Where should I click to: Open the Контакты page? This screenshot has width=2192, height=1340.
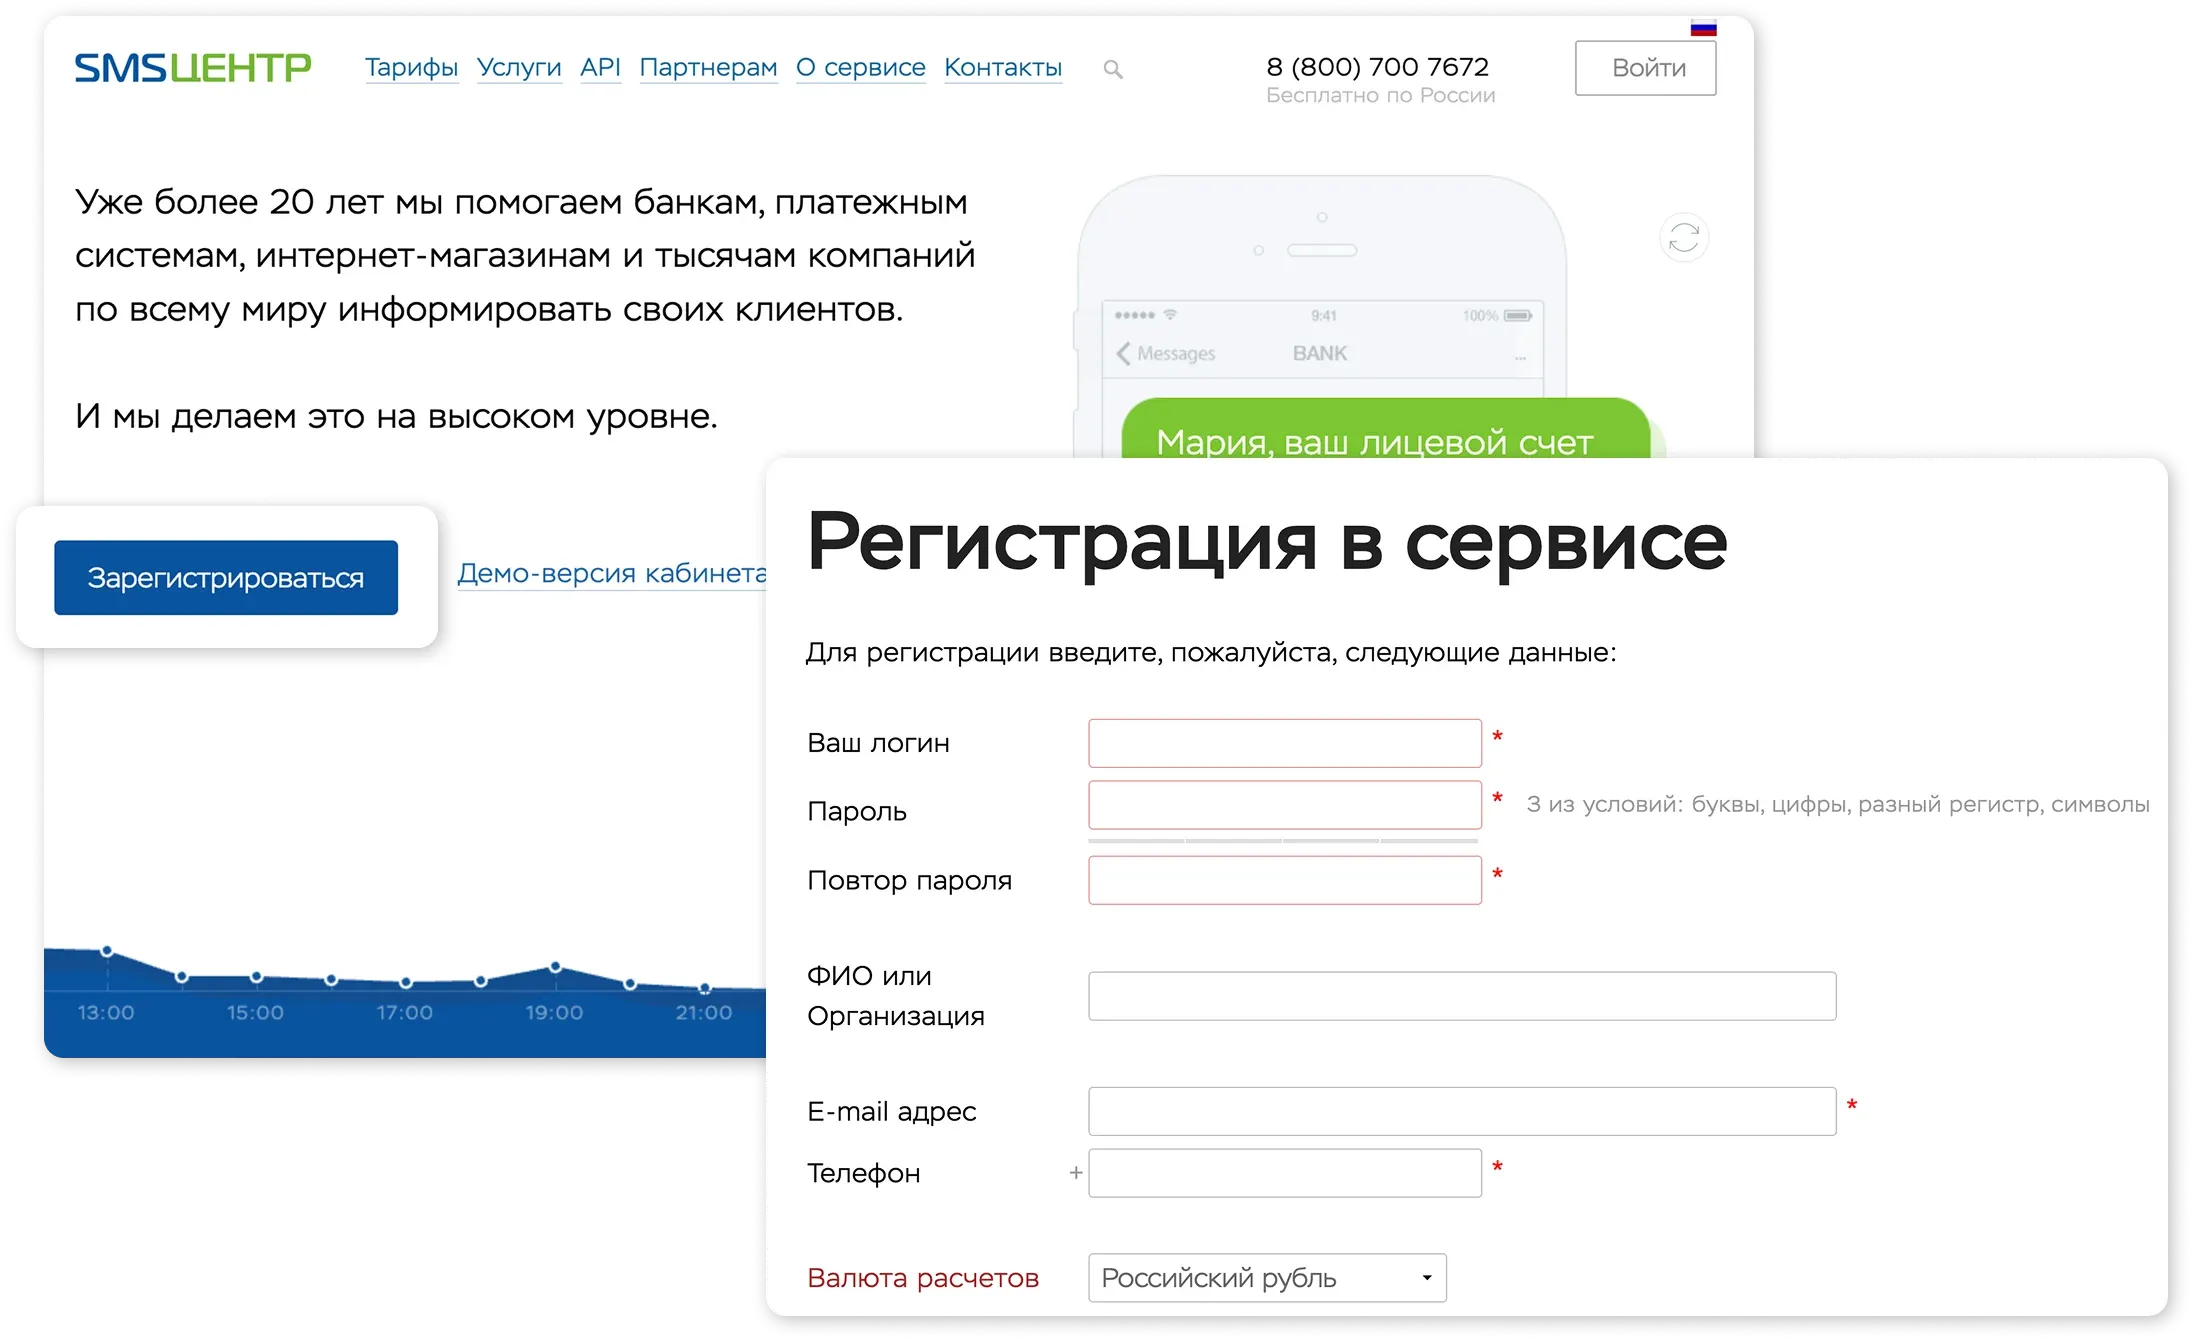pyautogui.click(x=1003, y=67)
